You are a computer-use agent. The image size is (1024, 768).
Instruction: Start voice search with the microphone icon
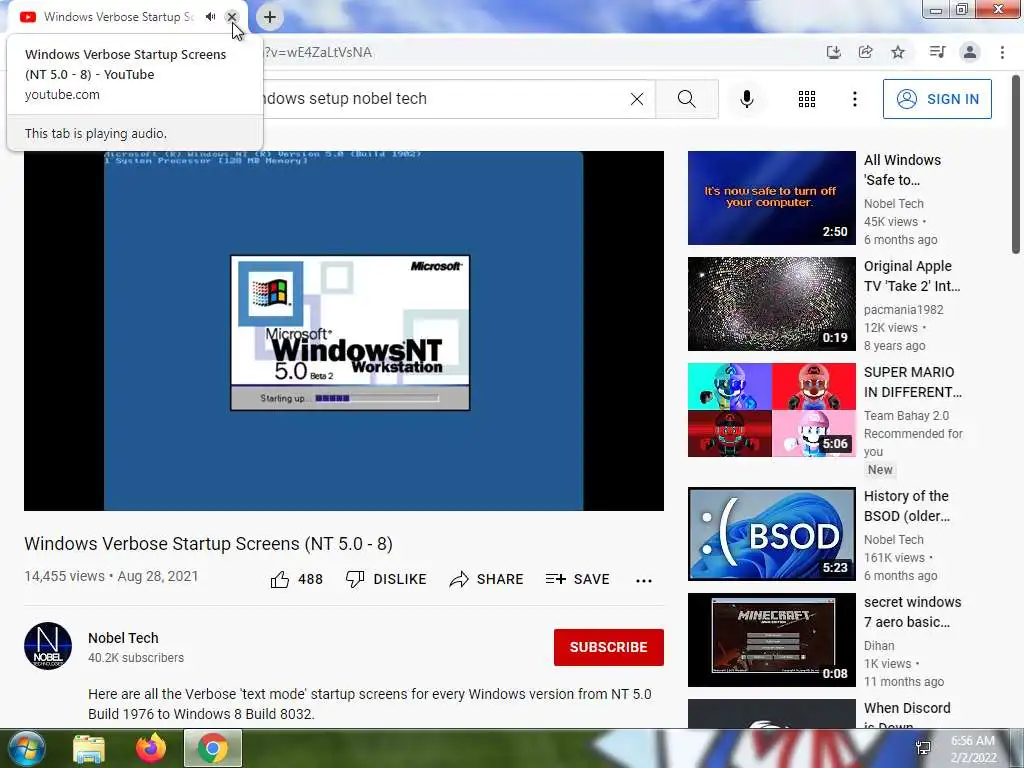coord(747,99)
